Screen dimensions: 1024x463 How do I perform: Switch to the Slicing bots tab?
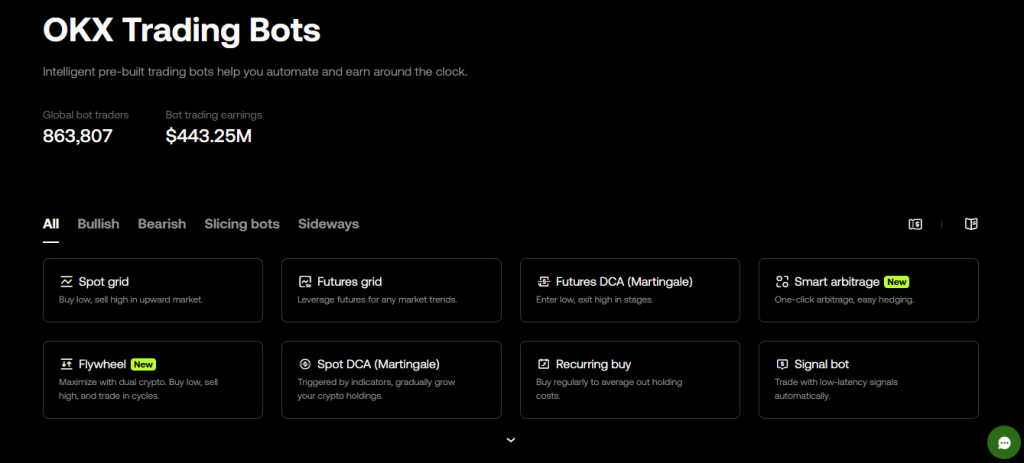(242, 224)
